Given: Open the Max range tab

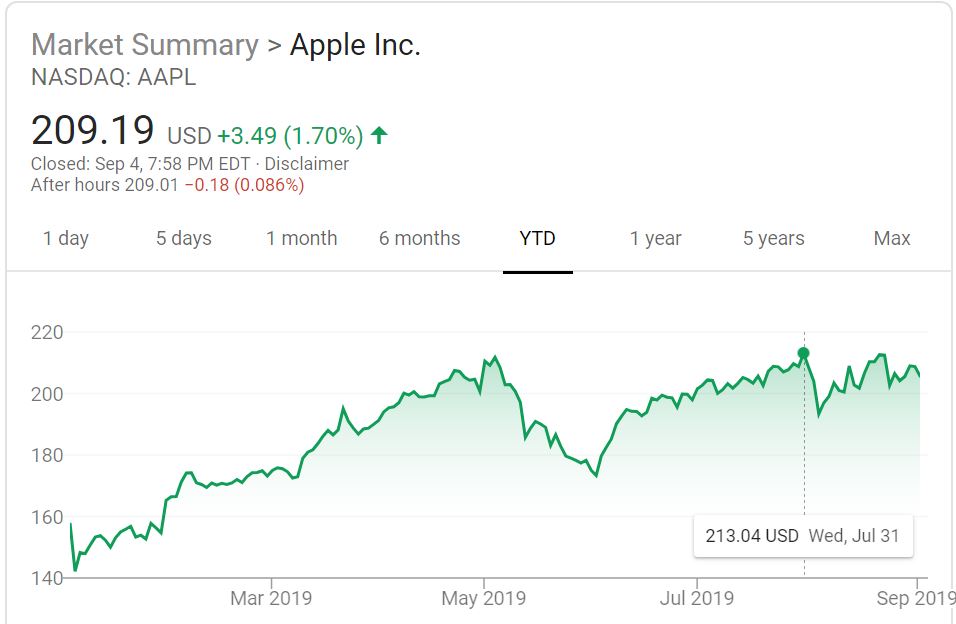Looking at the screenshot, I should [x=891, y=238].
